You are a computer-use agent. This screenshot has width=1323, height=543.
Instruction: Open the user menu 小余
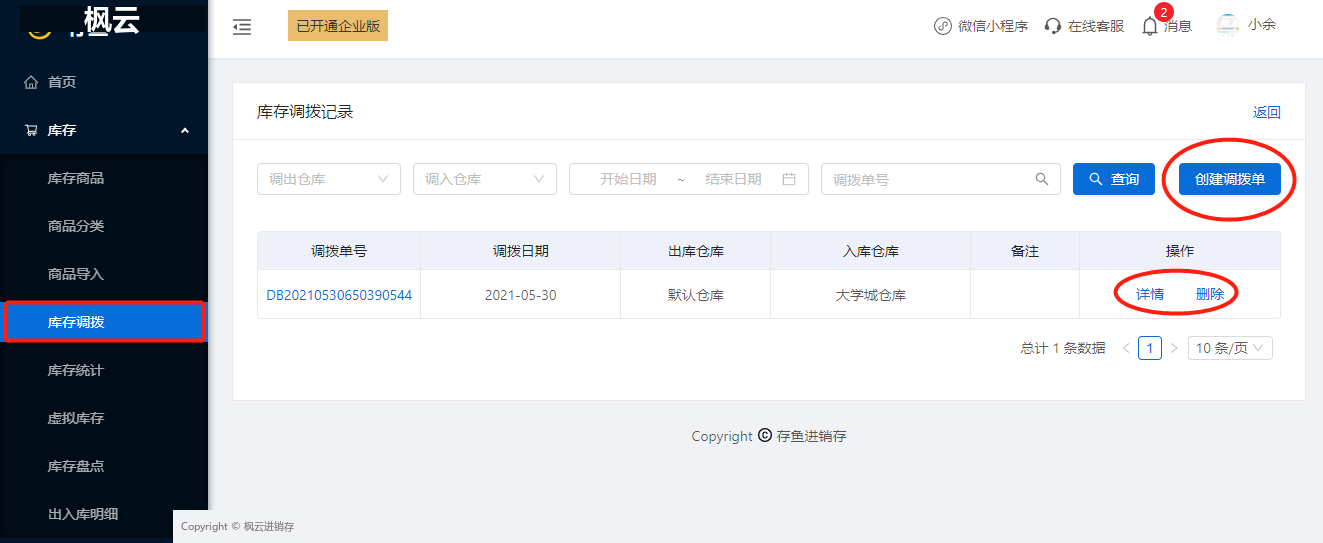click(1262, 25)
